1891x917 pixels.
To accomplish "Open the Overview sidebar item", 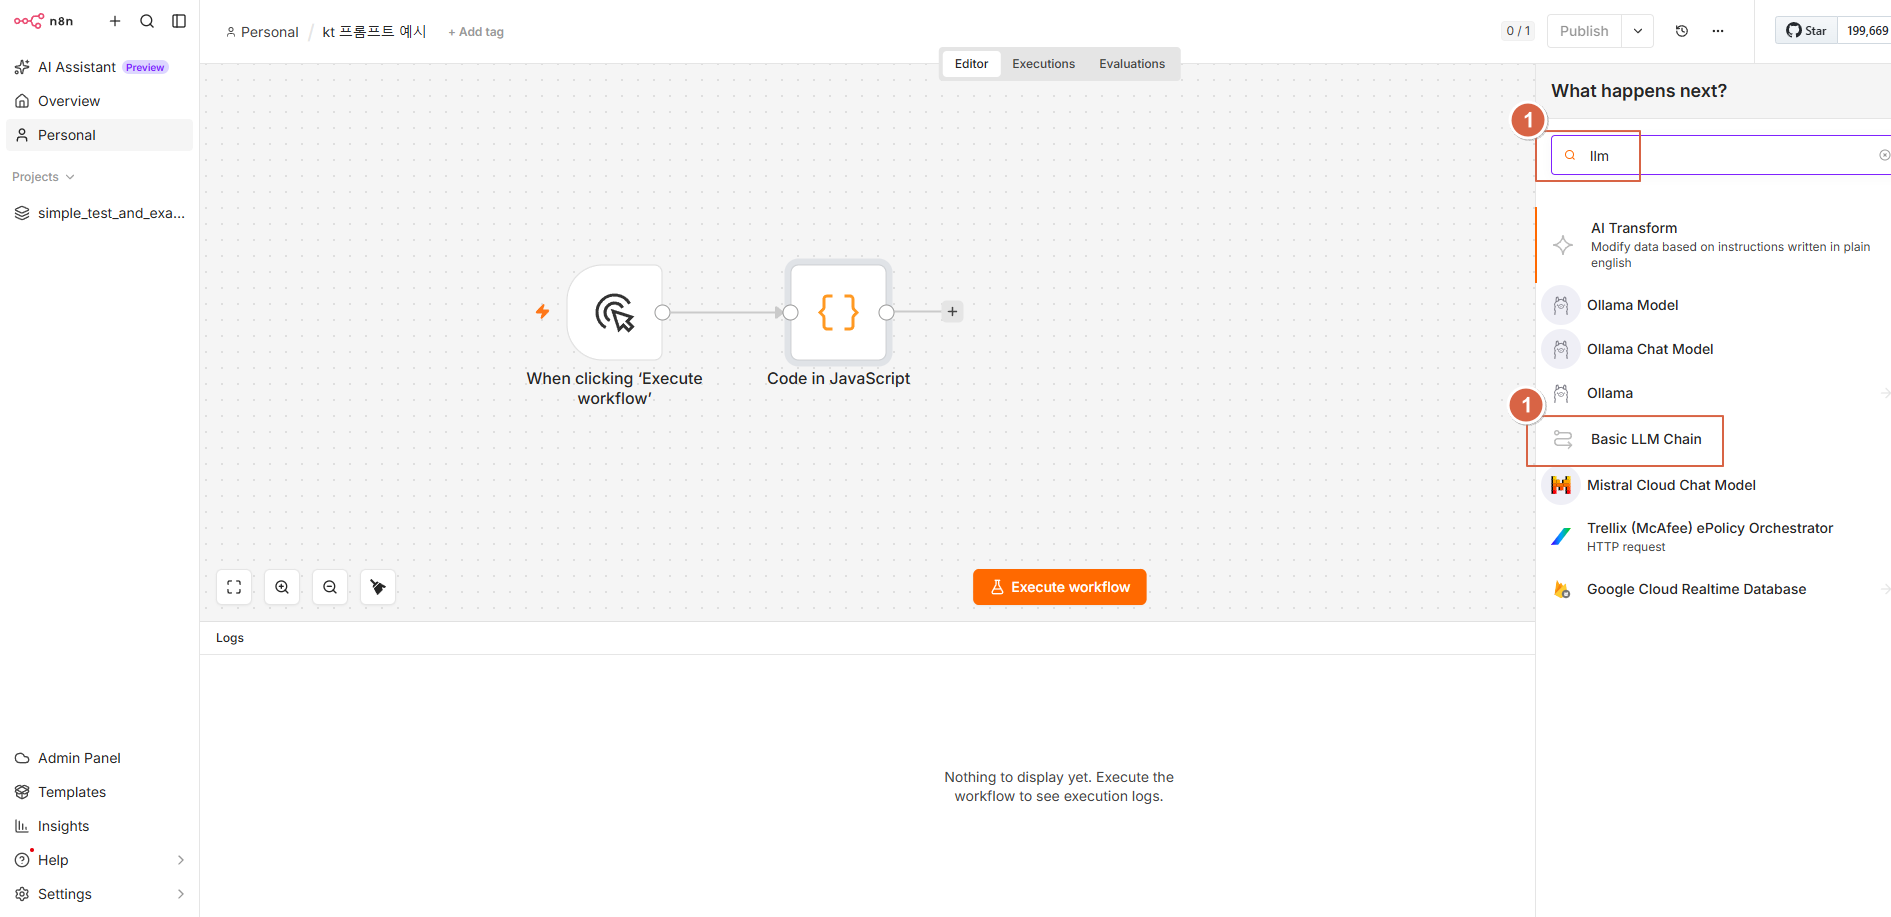I will pyautogui.click(x=99, y=101).
